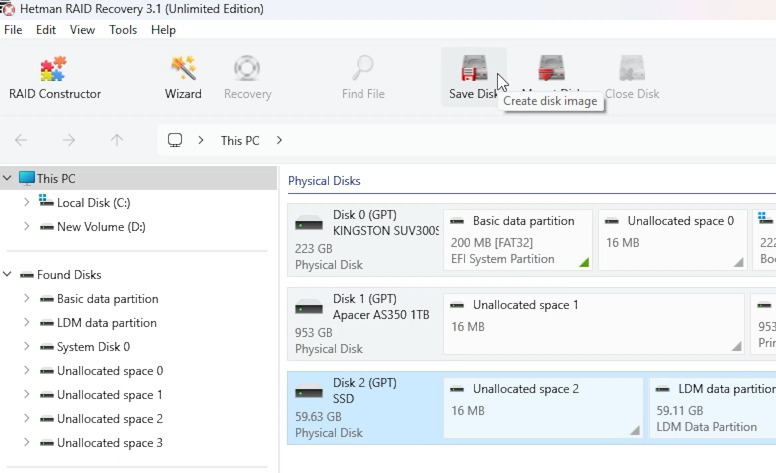
Task: Expand the Local Disk (C:) node
Action: pos(27,202)
